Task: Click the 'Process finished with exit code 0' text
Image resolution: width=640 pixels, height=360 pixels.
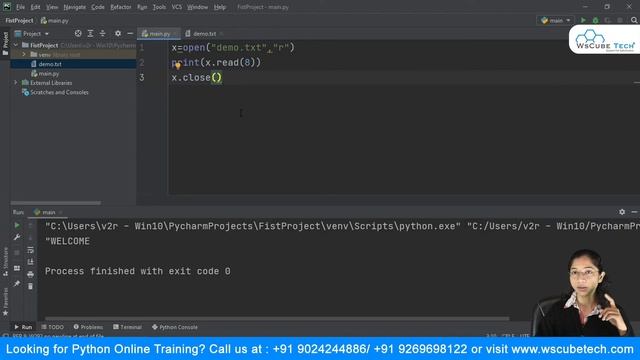Action: (138, 271)
